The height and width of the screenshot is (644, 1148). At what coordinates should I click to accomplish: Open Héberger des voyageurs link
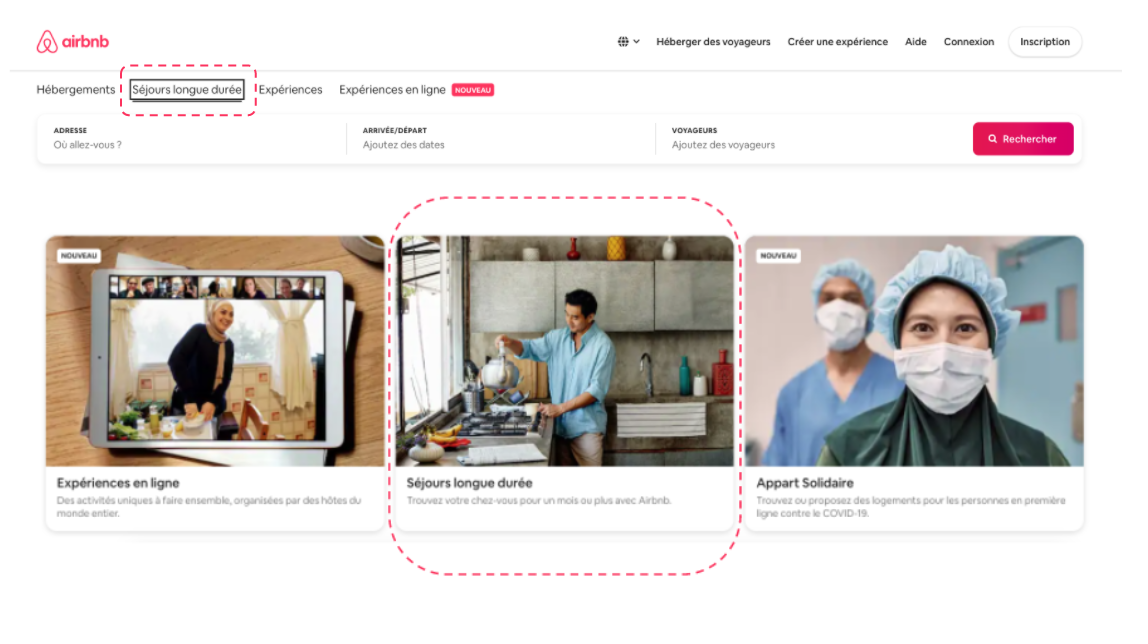(713, 42)
